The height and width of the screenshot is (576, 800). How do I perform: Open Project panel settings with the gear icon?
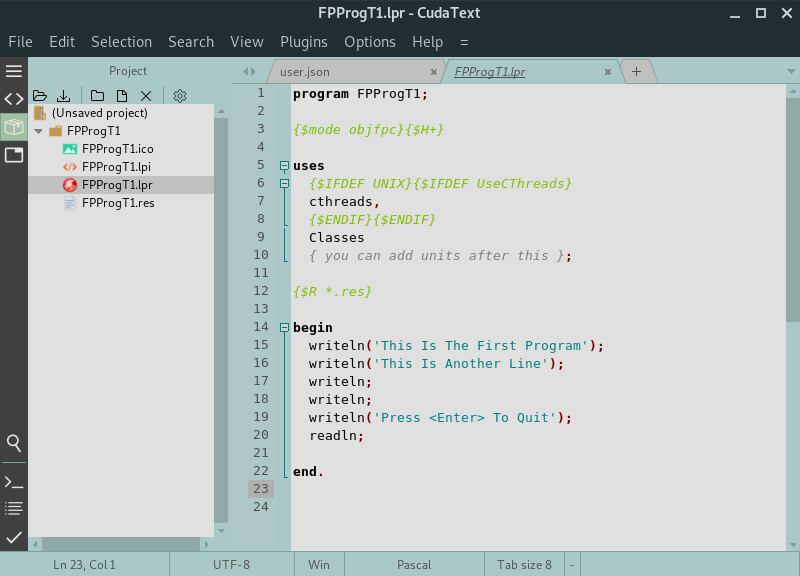[179, 95]
